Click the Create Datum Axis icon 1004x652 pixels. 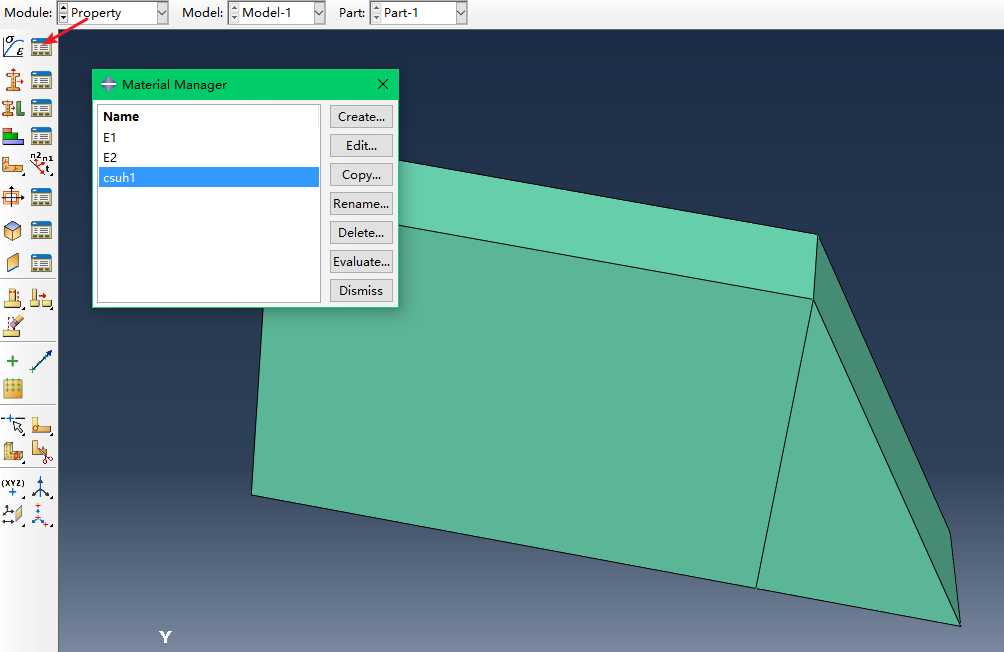[x=41, y=487]
